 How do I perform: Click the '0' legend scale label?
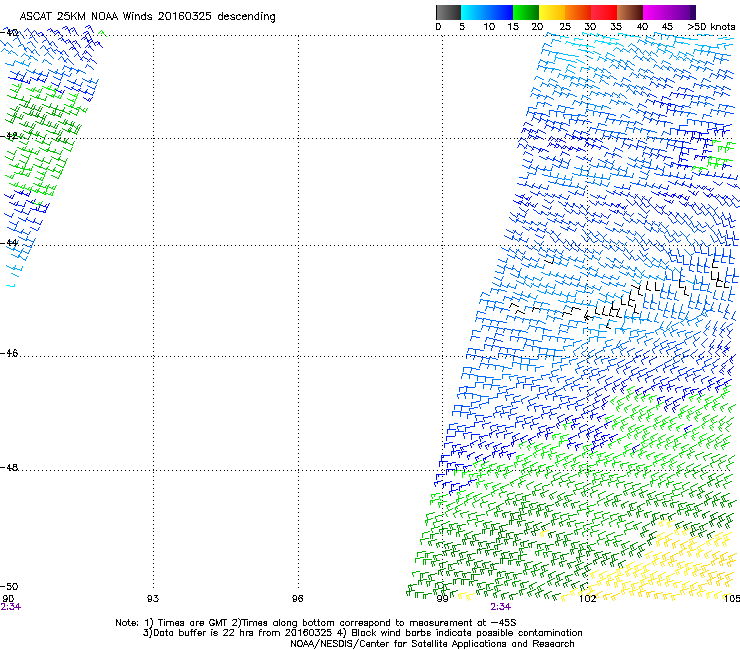438,27
